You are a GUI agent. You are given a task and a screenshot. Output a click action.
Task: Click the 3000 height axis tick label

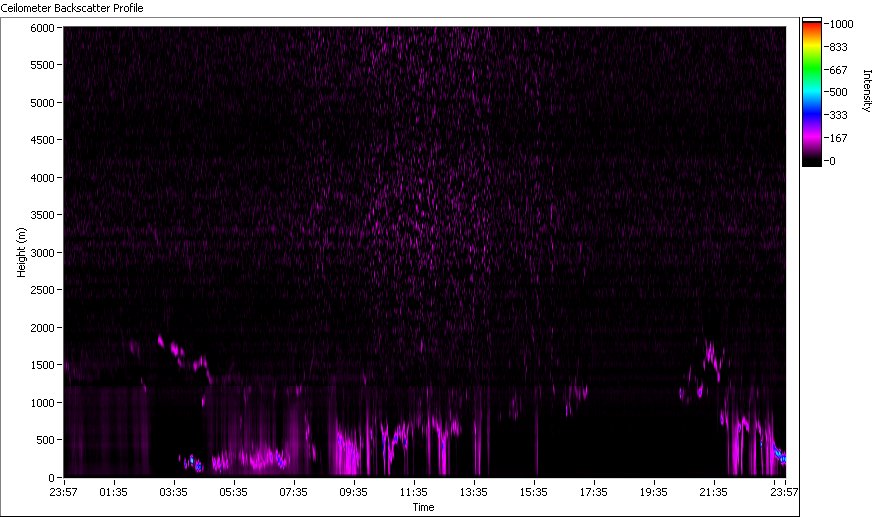tap(42, 253)
